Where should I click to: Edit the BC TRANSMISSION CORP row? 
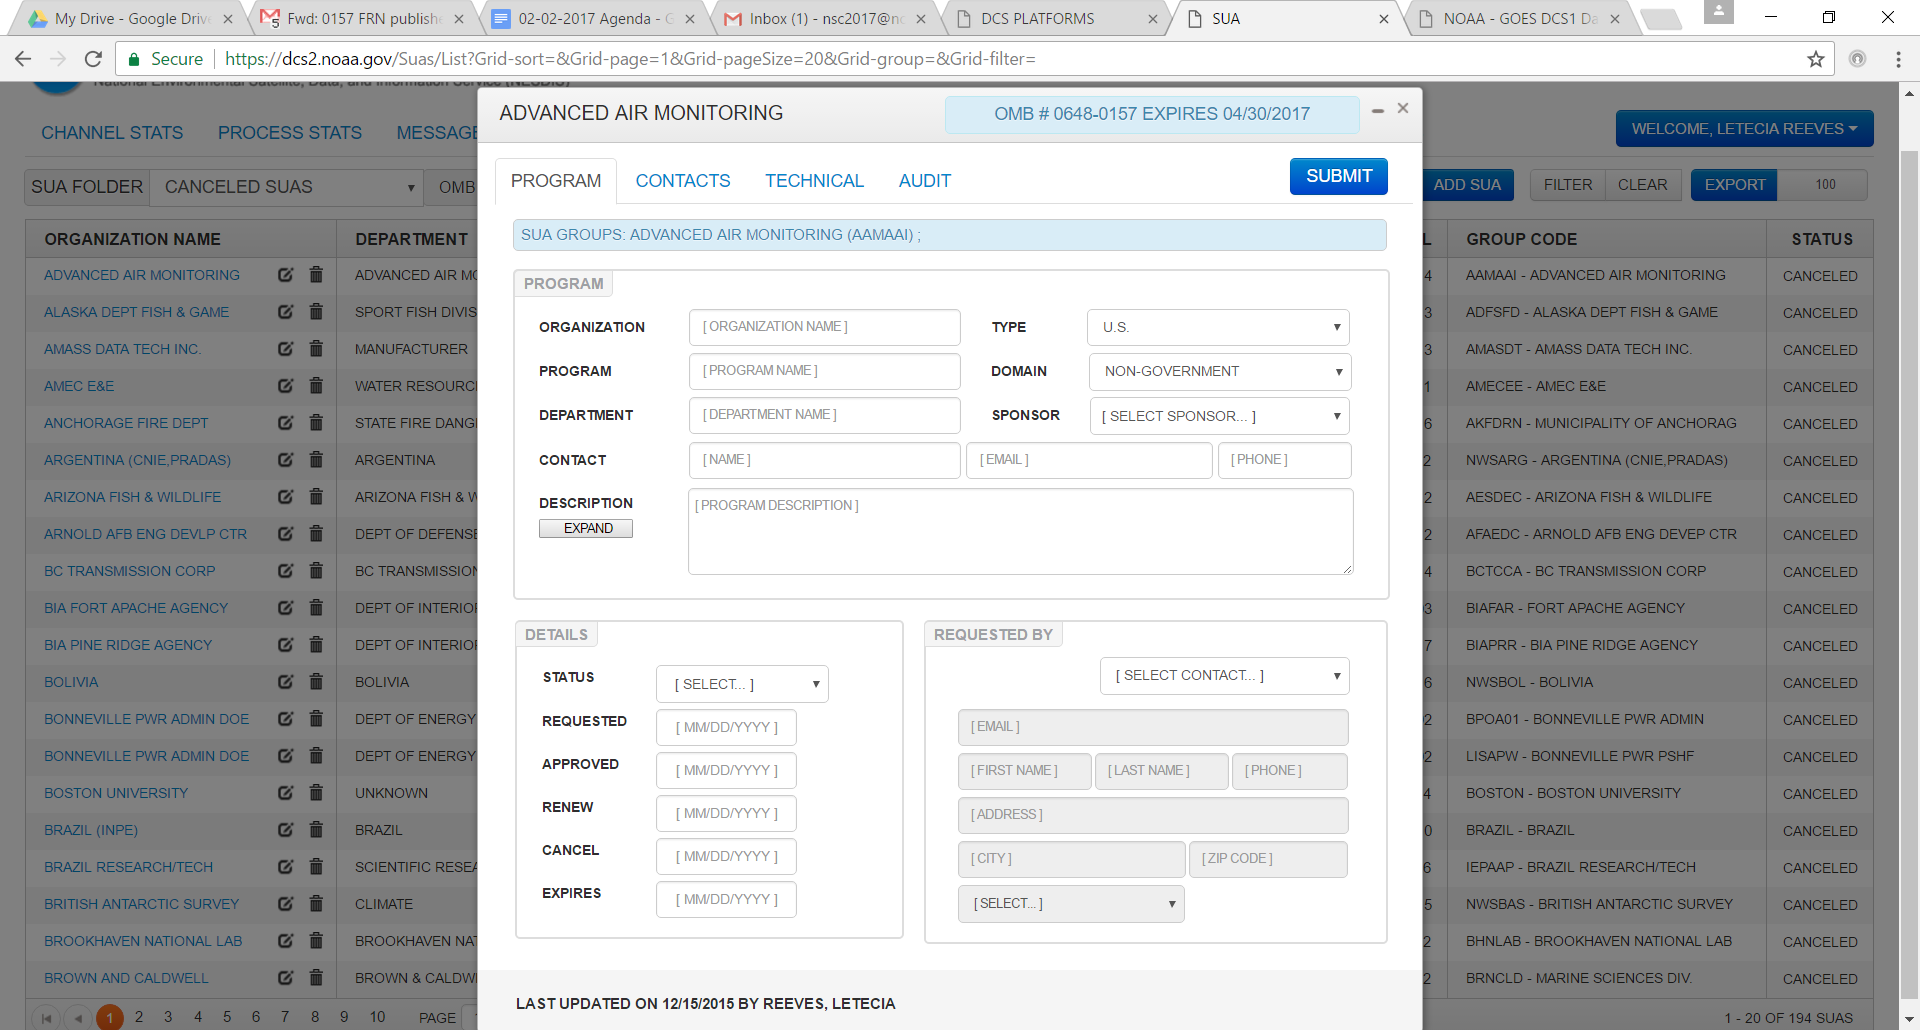click(x=286, y=571)
